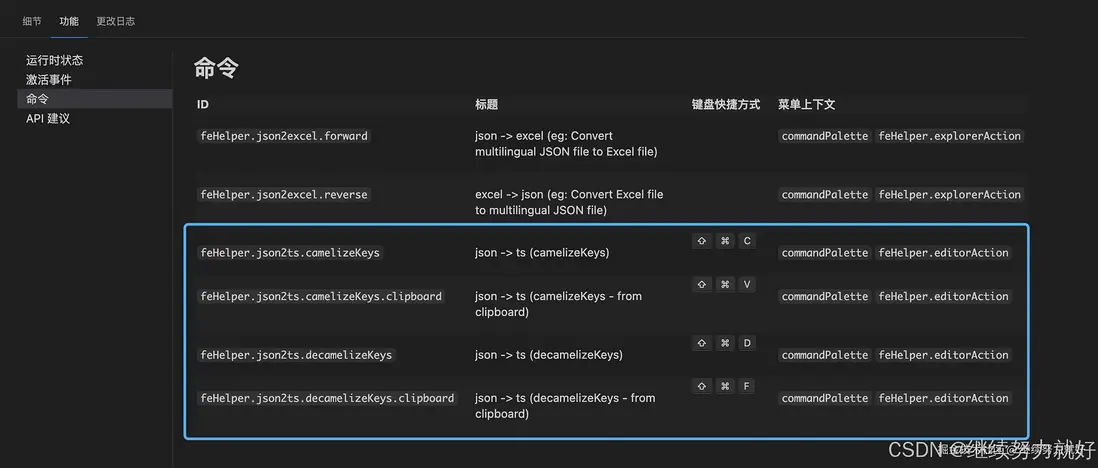Click feHelper.explorerAction tag in json2excel.forward row
Viewport: 1098px width, 468px height.
(950, 136)
